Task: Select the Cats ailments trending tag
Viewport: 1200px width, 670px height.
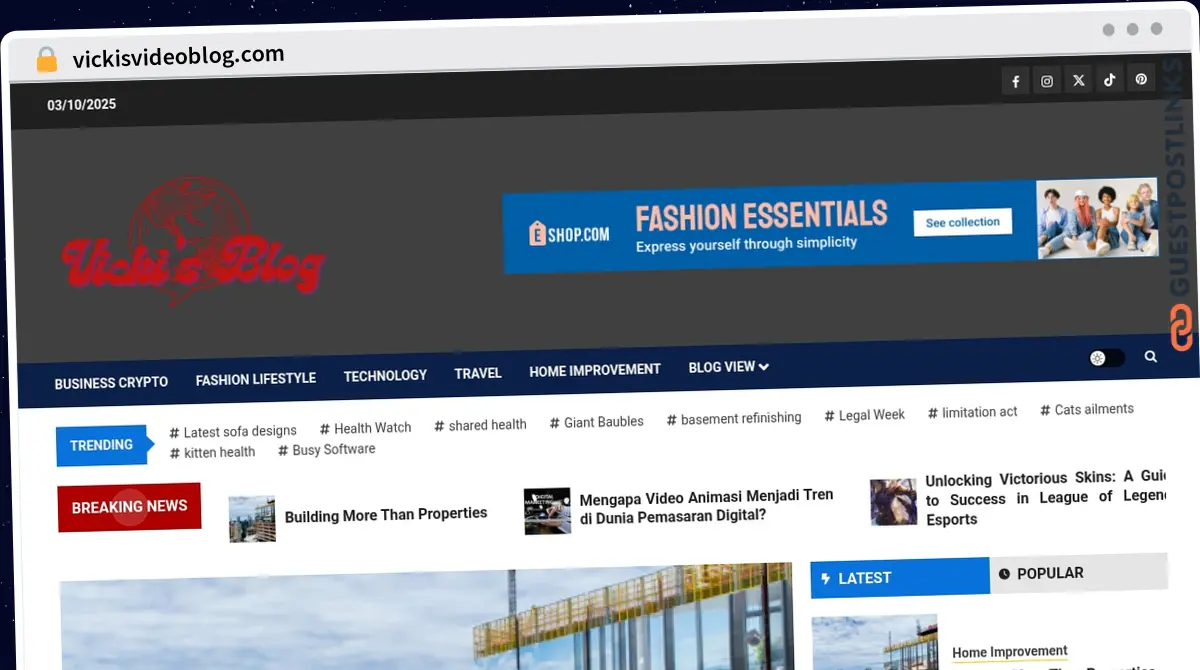Action: (1087, 409)
